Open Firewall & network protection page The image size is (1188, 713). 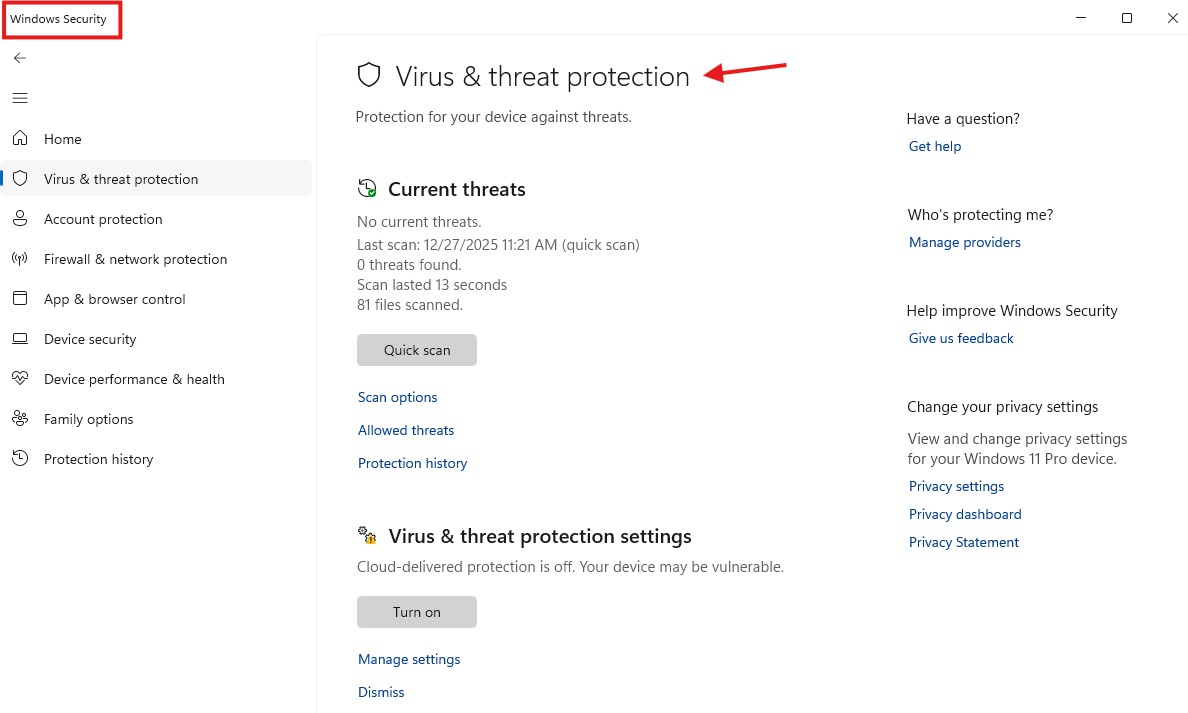pyautogui.click(x=135, y=259)
